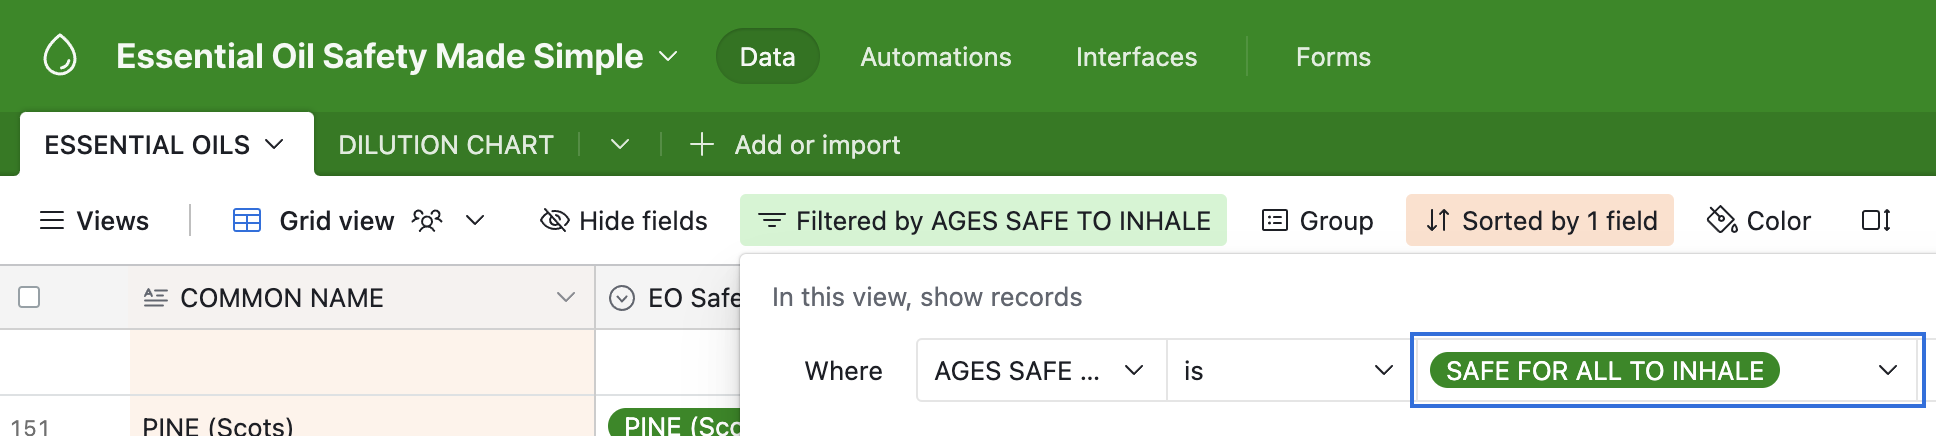Open the Automations tab
1936x436 pixels.
tap(935, 57)
